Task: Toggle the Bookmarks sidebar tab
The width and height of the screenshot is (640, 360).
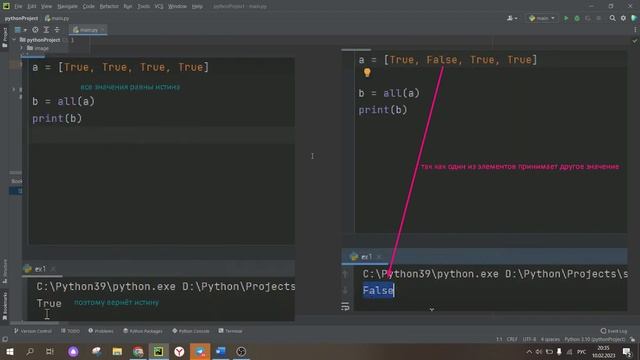Action: point(4,306)
